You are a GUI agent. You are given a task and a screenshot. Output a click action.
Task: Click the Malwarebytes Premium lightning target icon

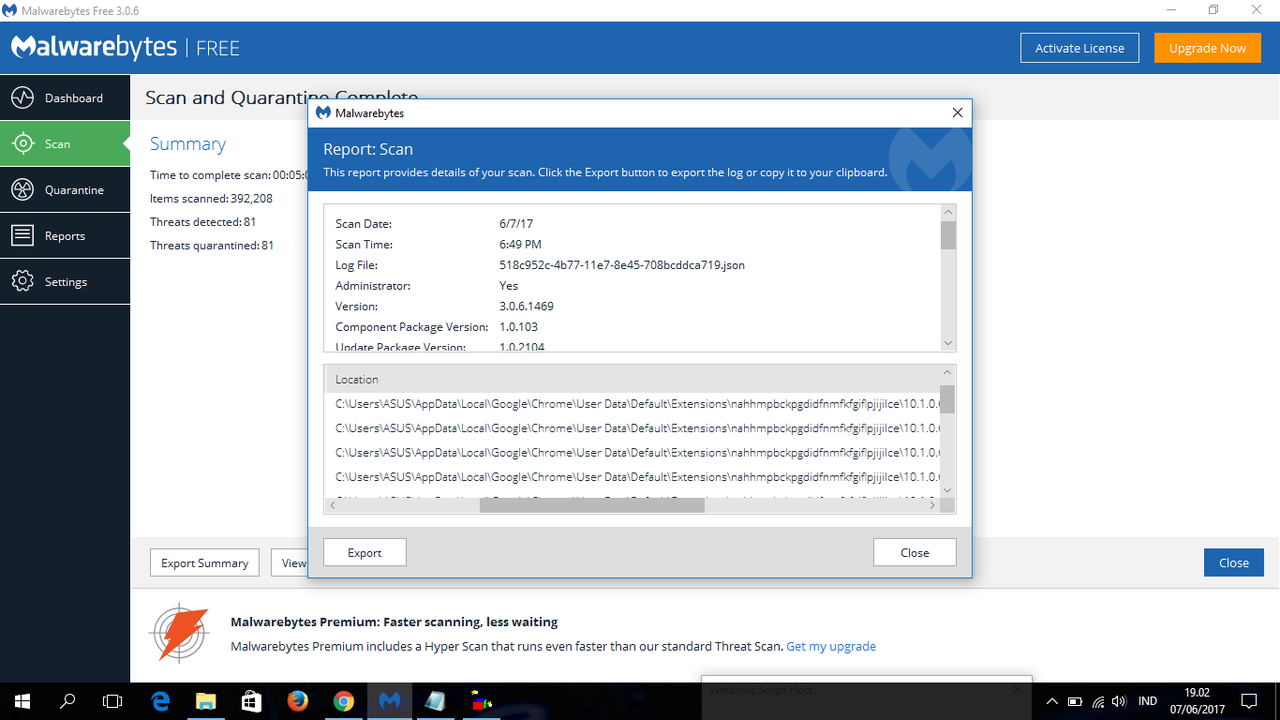(179, 634)
